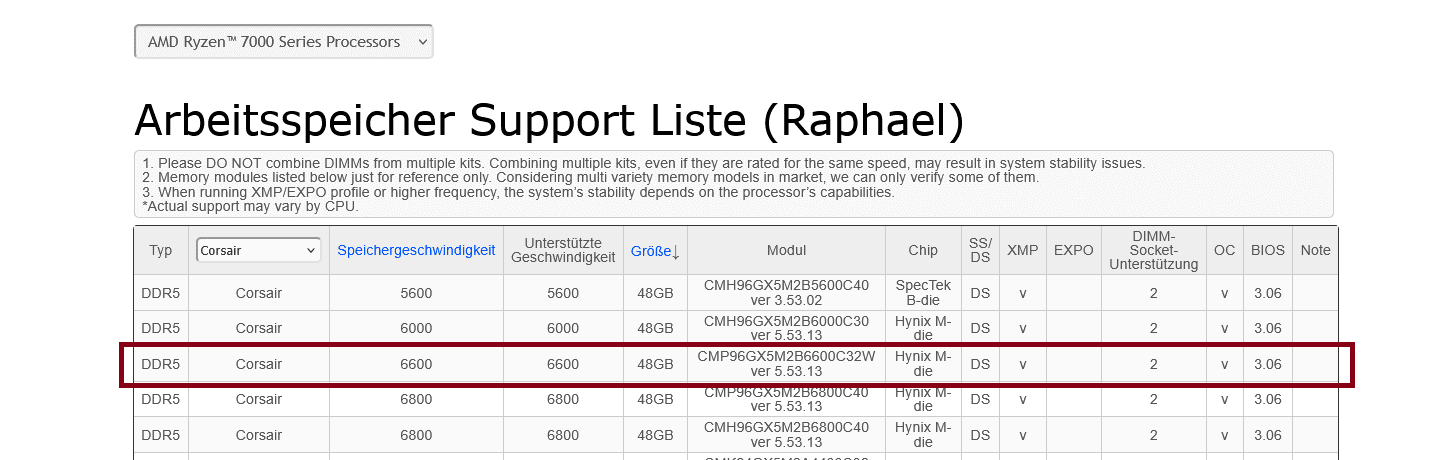Click the Corsair cell in the 6000 row

click(x=259, y=328)
